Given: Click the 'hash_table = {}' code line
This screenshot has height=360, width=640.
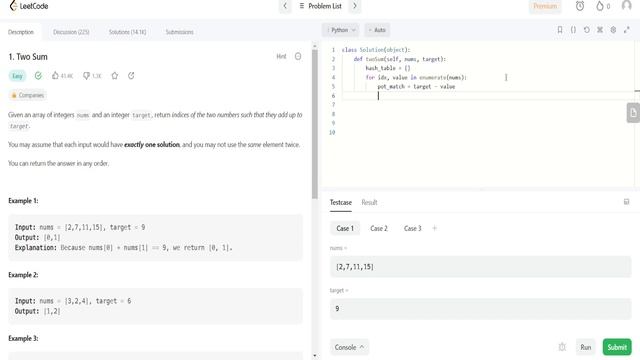Looking at the screenshot, I should [388, 68].
